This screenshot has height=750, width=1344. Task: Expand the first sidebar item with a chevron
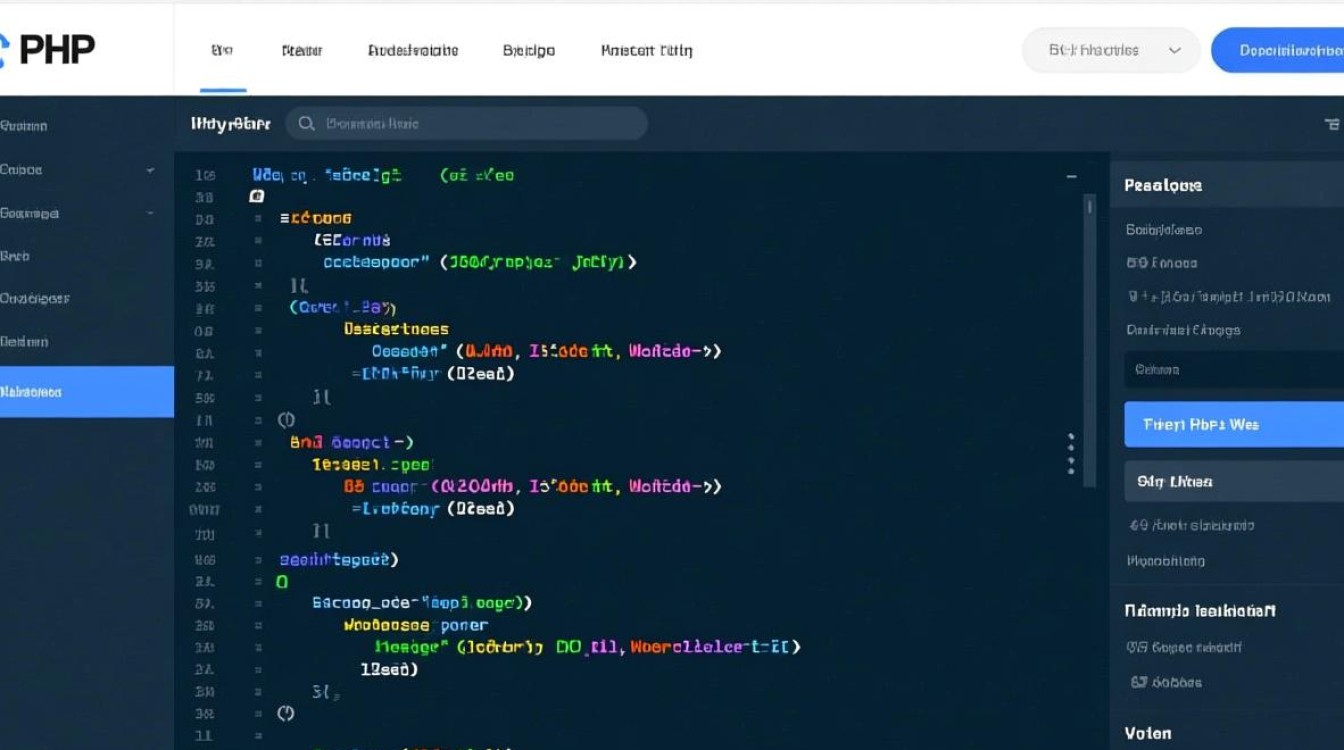click(150, 170)
